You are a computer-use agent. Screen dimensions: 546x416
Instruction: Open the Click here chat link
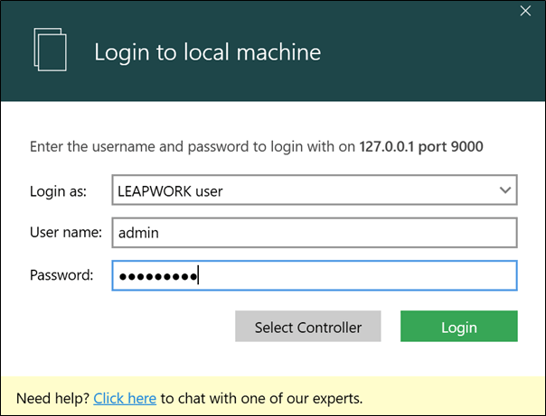pos(125,398)
